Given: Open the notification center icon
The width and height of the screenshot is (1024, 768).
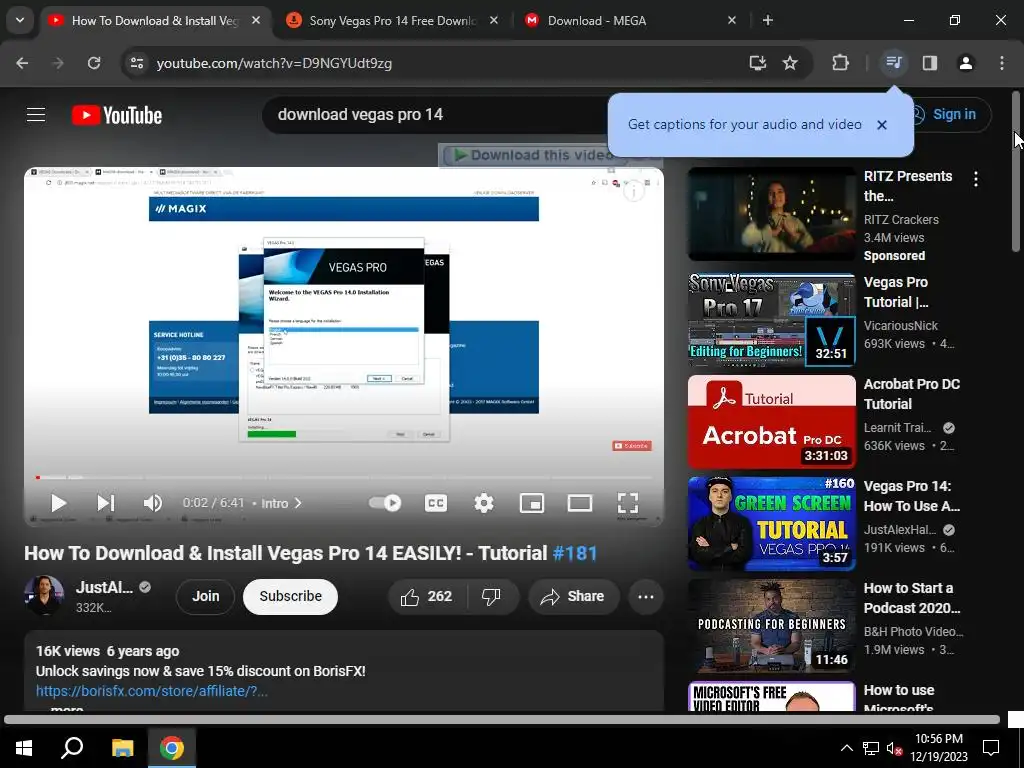Looking at the screenshot, I should click(991, 748).
